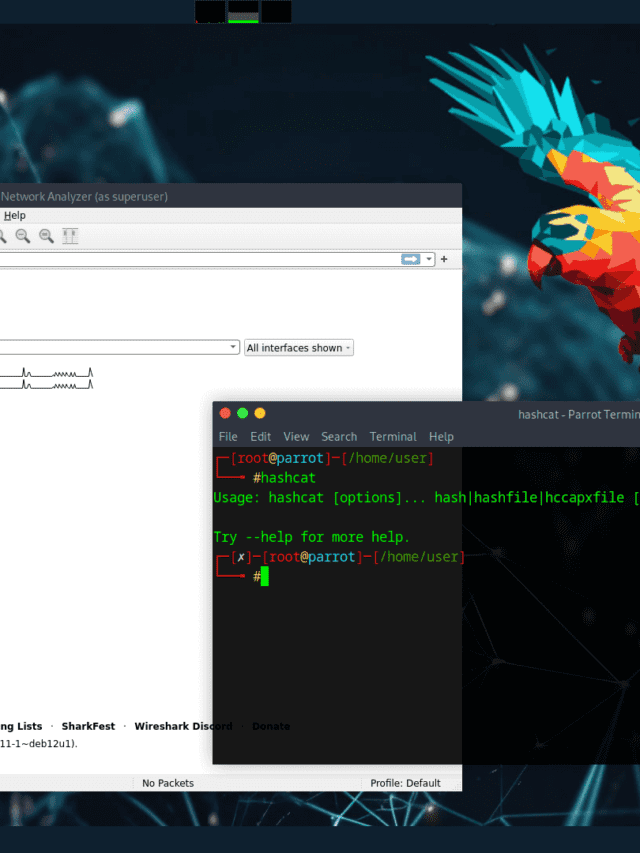Click the '#hashcat' command text in terminal
This screenshot has width=640, height=853.
(284, 478)
